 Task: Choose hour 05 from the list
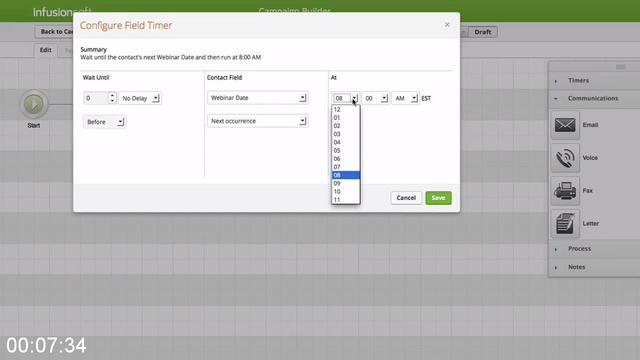(x=346, y=150)
